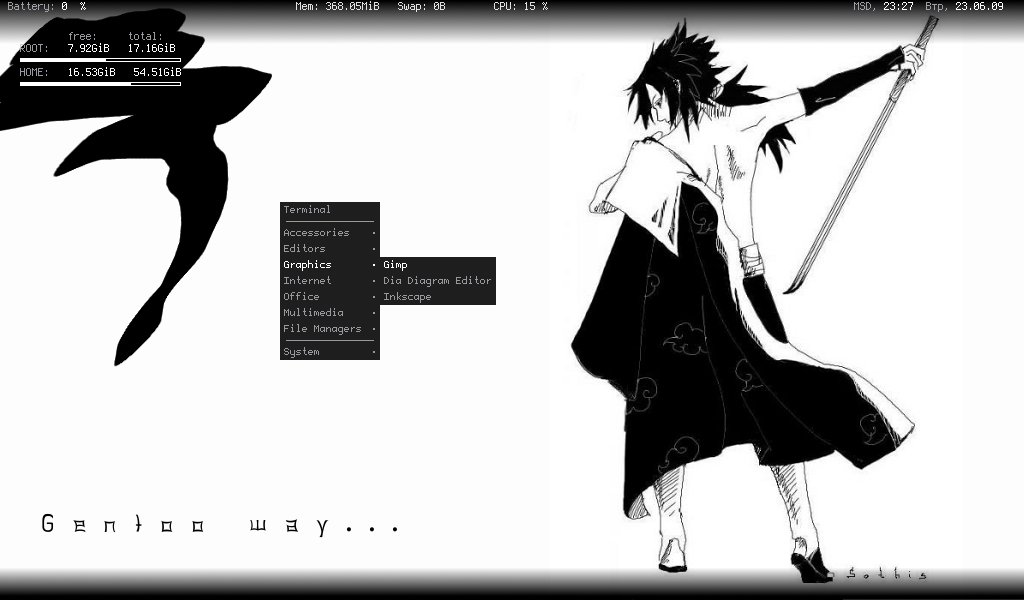
Task: Expand the System submenu
Action: 330,351
